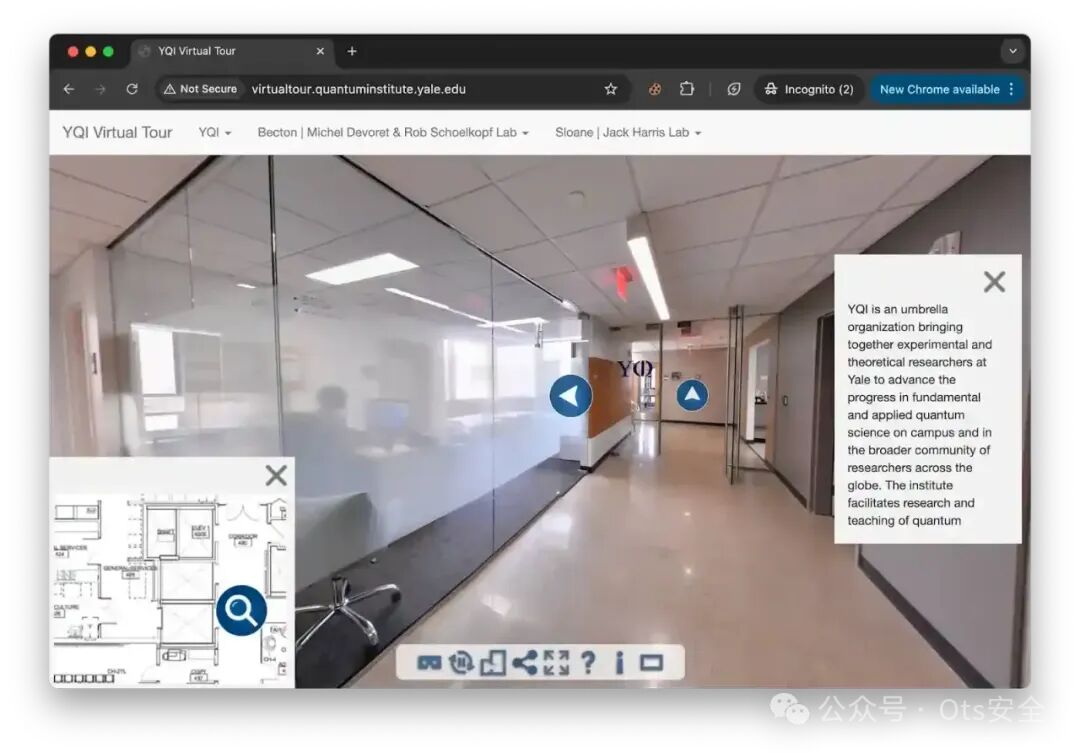Click the Not Secure warning badge
Image resolution: width=1080 pixels, height=753 pixels.
pos(200,89)
